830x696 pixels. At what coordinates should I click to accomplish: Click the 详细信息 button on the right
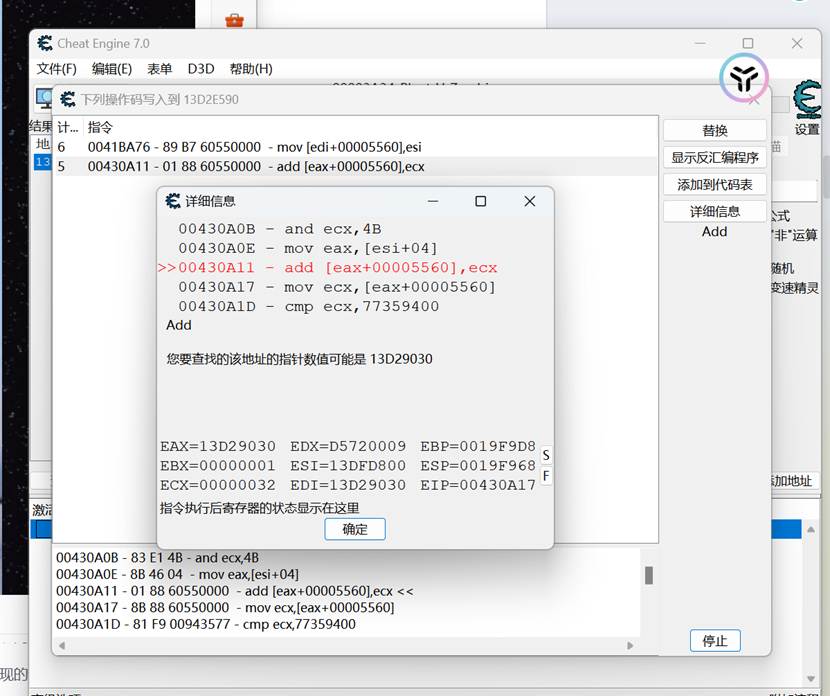pos(715,211)
